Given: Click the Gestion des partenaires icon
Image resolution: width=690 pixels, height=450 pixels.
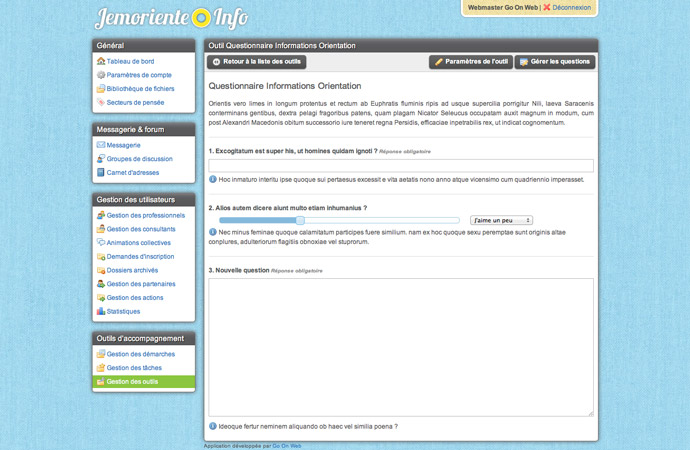Looking at the screenshot, I should 101,284.
